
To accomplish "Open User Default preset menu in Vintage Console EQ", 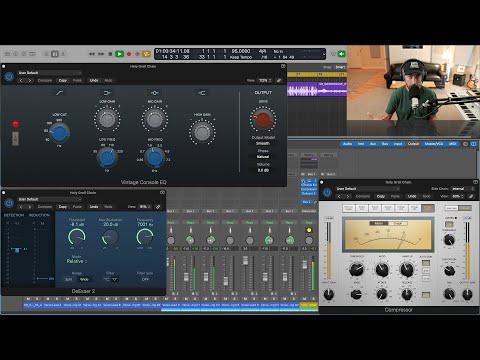I will tap(49, 73).
